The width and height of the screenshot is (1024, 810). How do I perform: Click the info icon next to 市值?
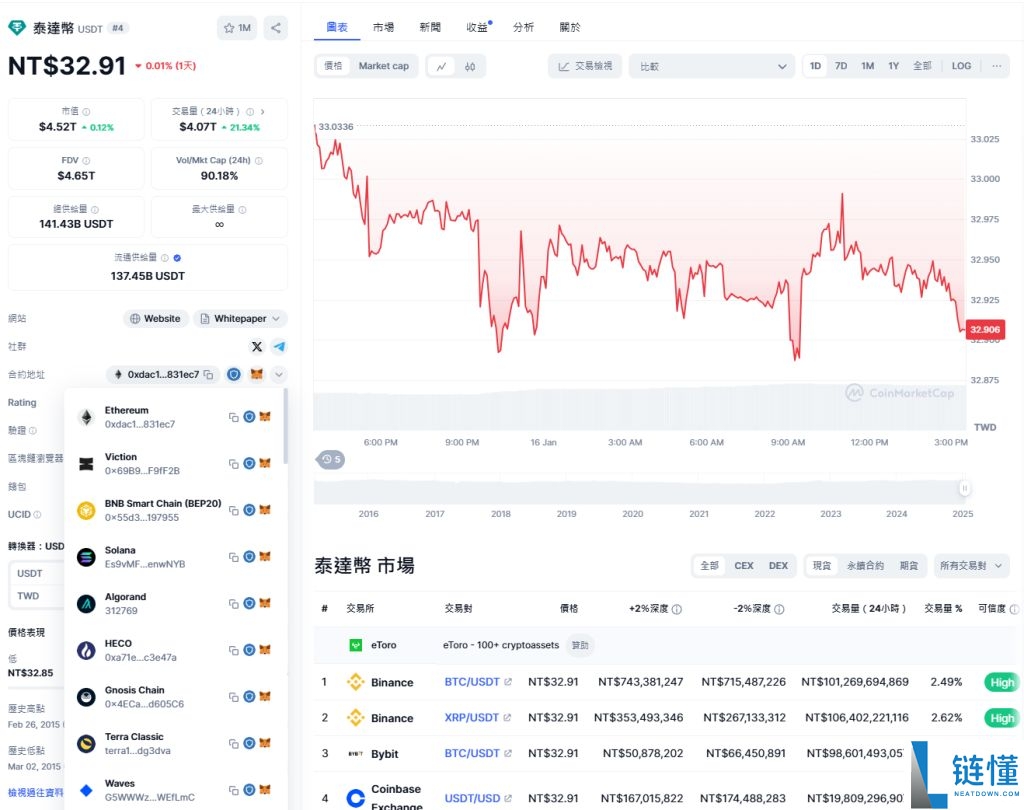pos(86,112)
